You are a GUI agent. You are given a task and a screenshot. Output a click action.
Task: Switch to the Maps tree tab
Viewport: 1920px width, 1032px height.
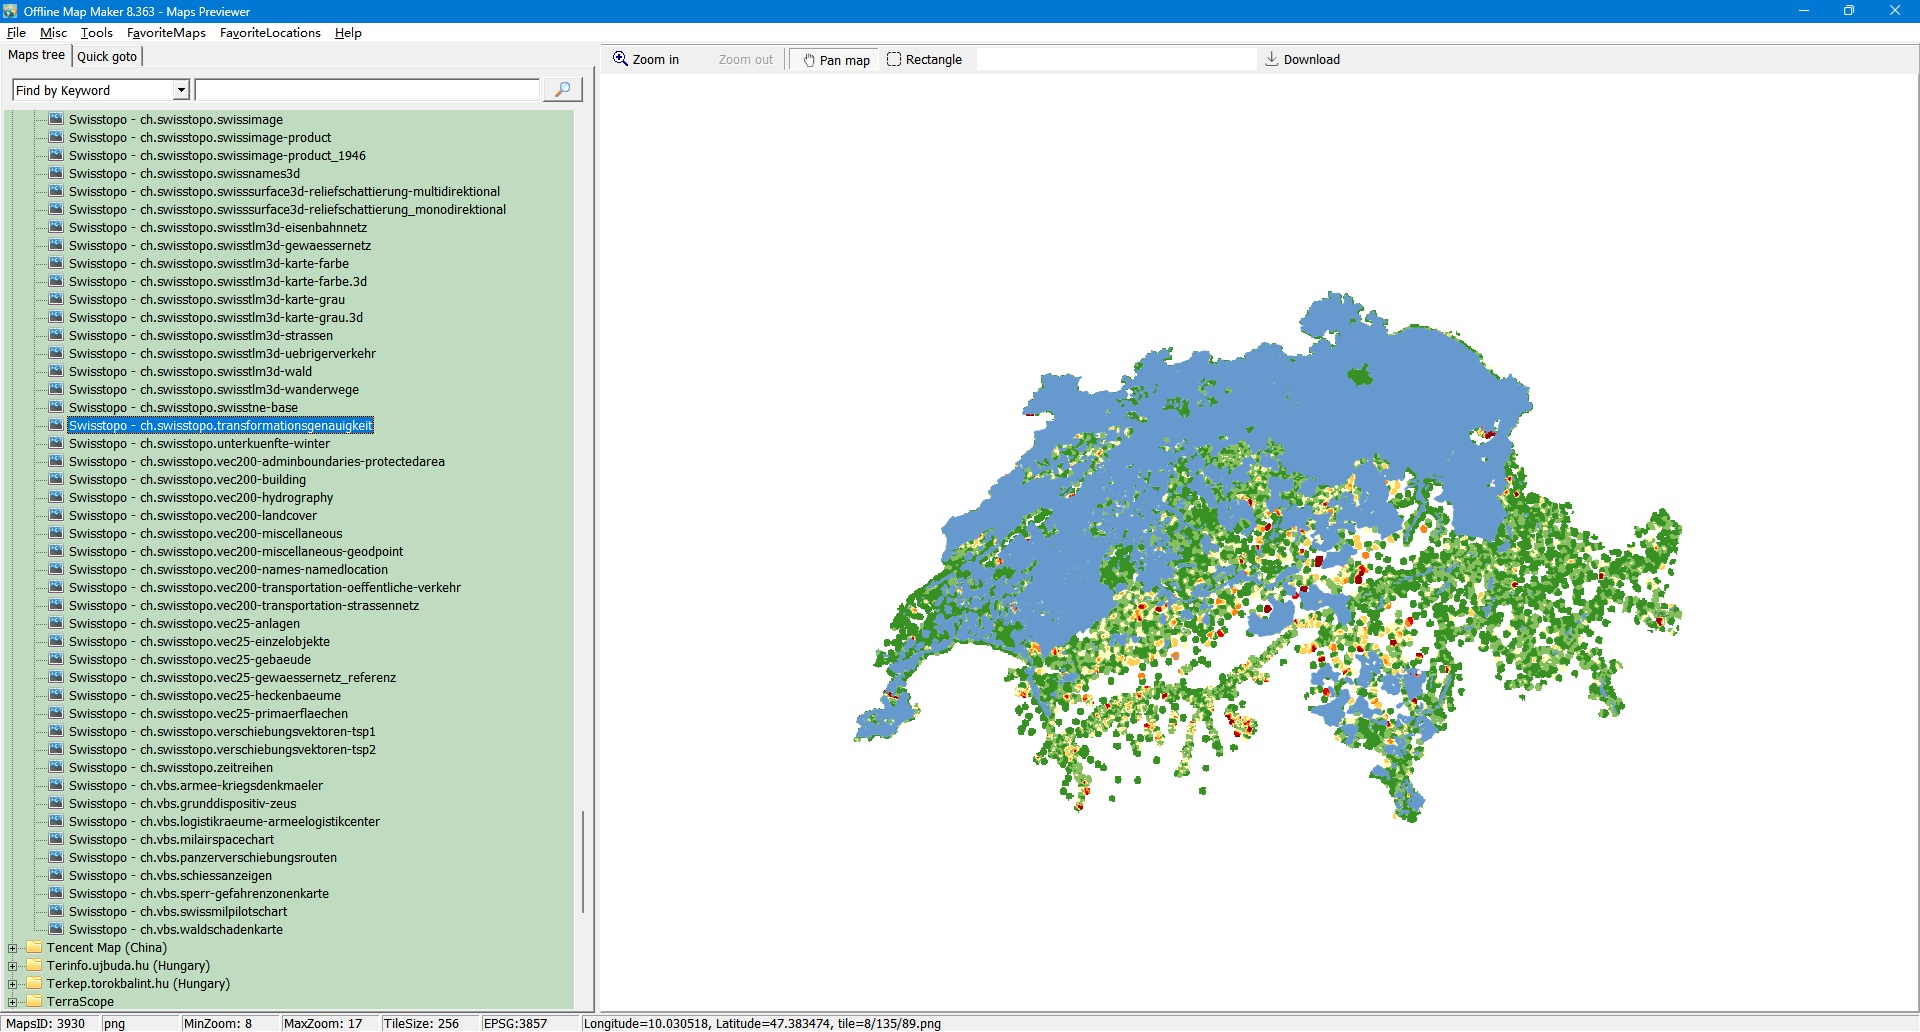[x=36, y=55]
